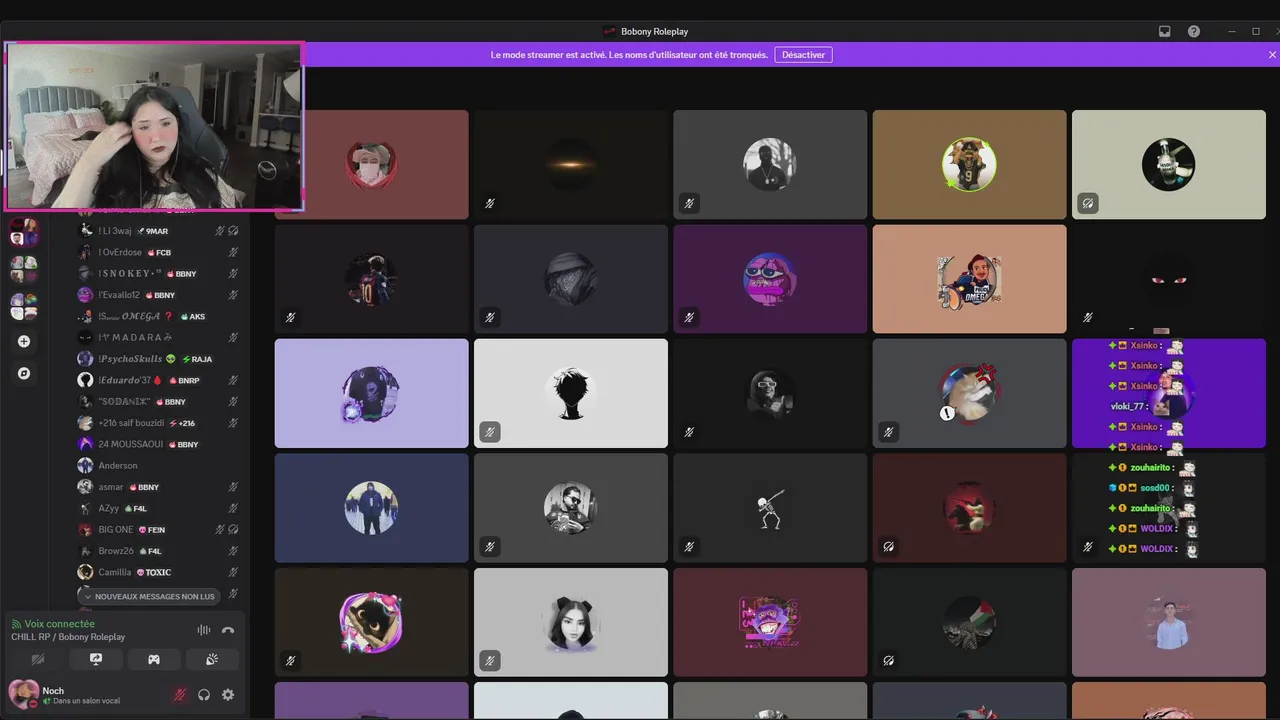Focus the glowing orange streak avatar tile
Image resolution: width=1280 pixels, height=720 pixels.
tap(571, 164)
